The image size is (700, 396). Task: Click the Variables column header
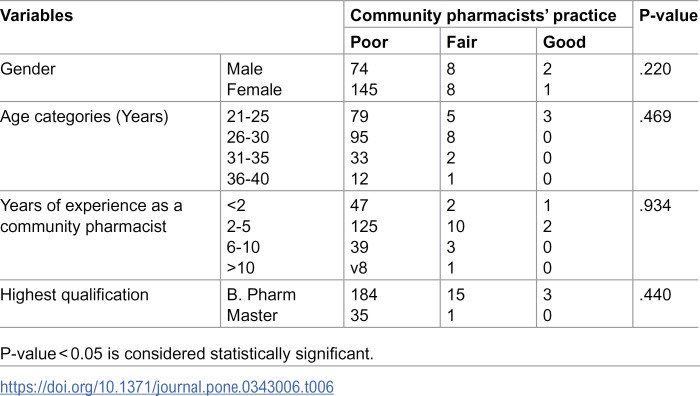(x=37, y=16)
